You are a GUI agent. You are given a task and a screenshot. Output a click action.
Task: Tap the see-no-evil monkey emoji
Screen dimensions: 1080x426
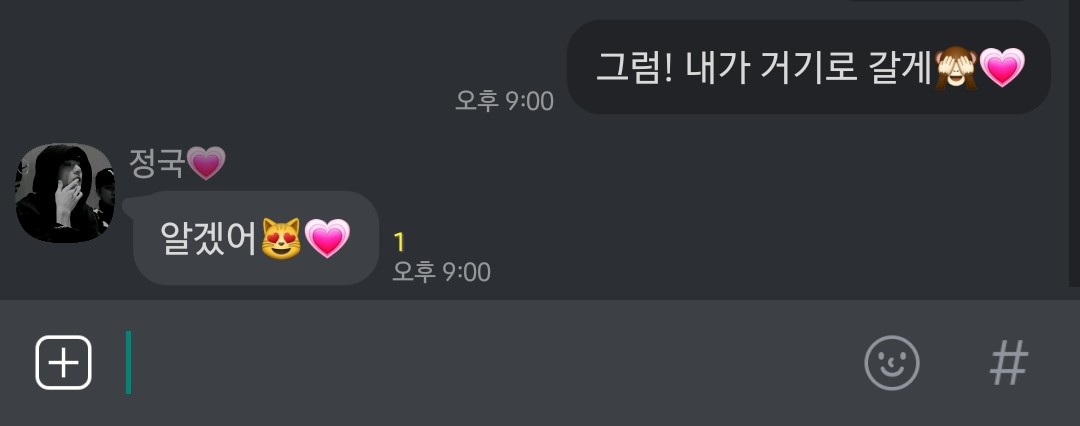click(x=955, y=68)
